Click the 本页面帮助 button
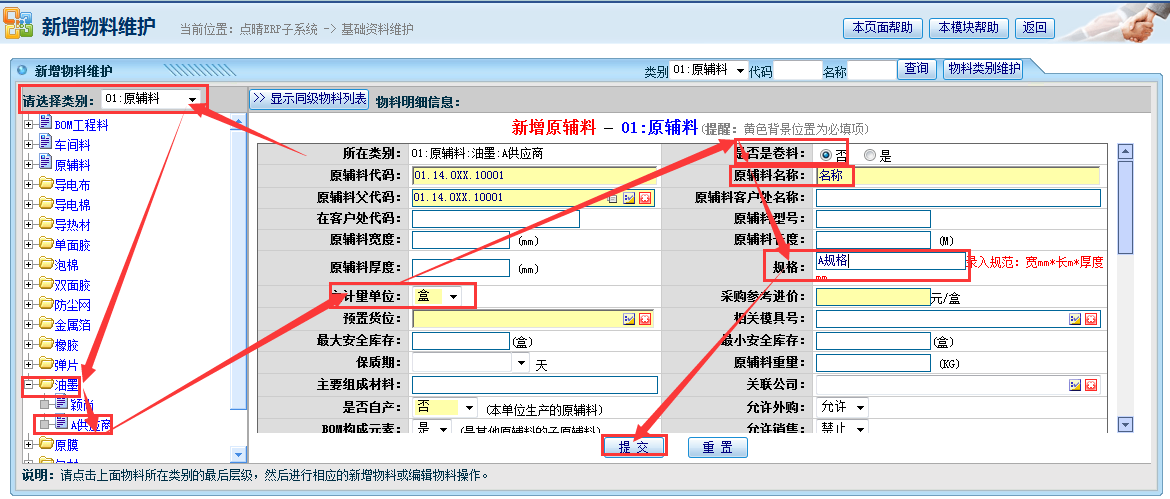Screen dimensions: 1170x499 [x=882, y=28]
